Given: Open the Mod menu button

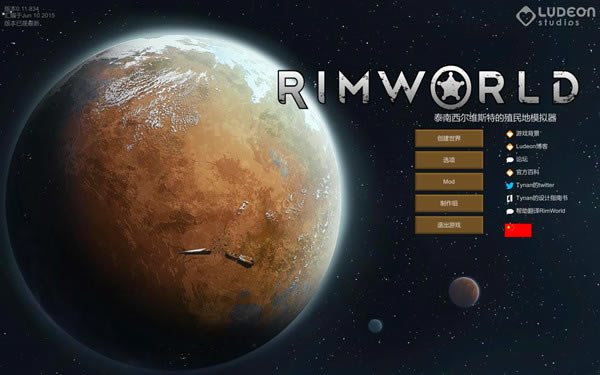Looking at the screenshot, I should click(x=449, y=182).
